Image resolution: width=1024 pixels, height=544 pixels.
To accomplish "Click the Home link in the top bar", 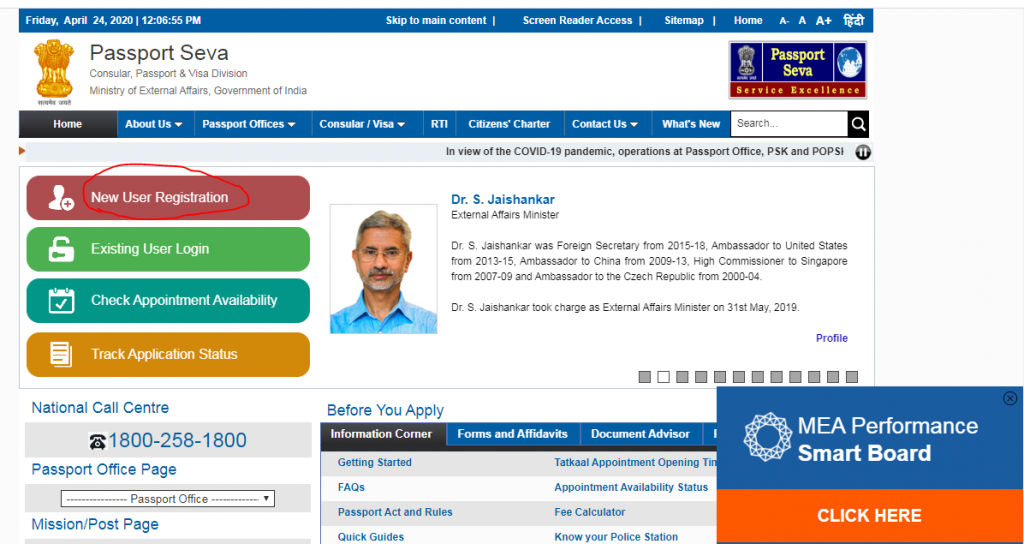I will pyautogui.click(x=748, y=20).
